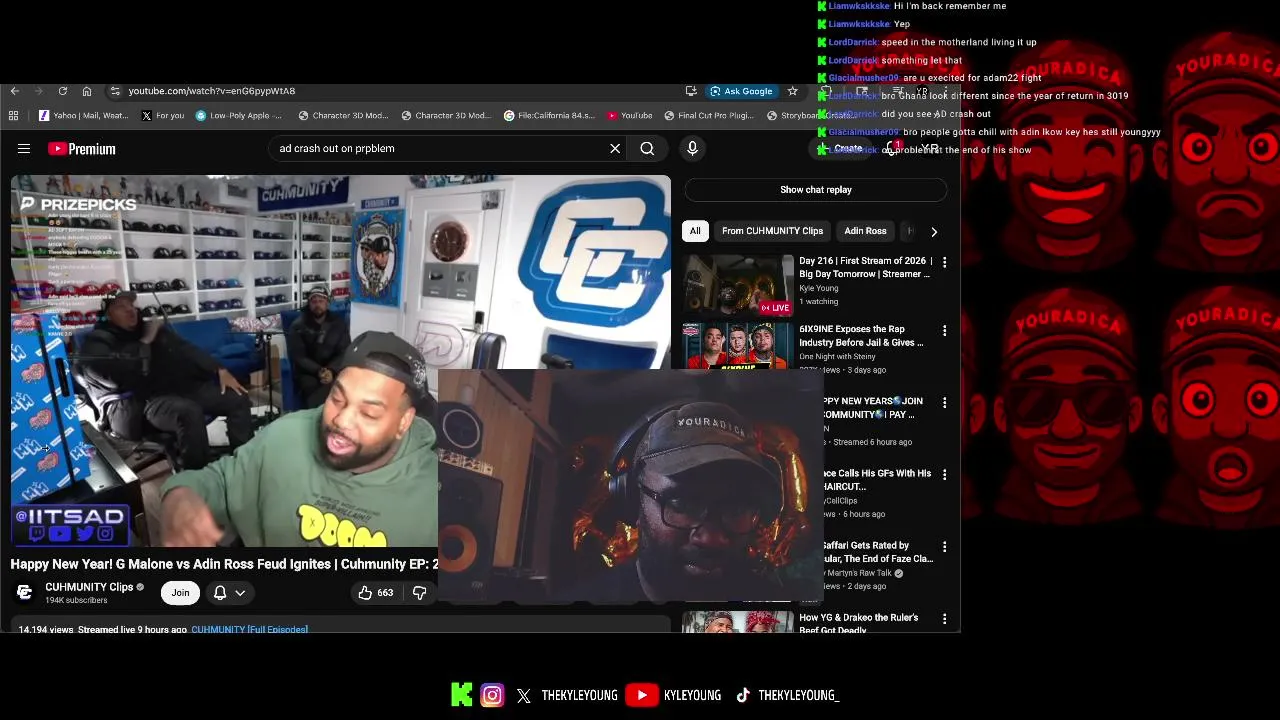
Task: Dislike the video with thumbs down
Action: pyautogui.click(x=420, y=593)
